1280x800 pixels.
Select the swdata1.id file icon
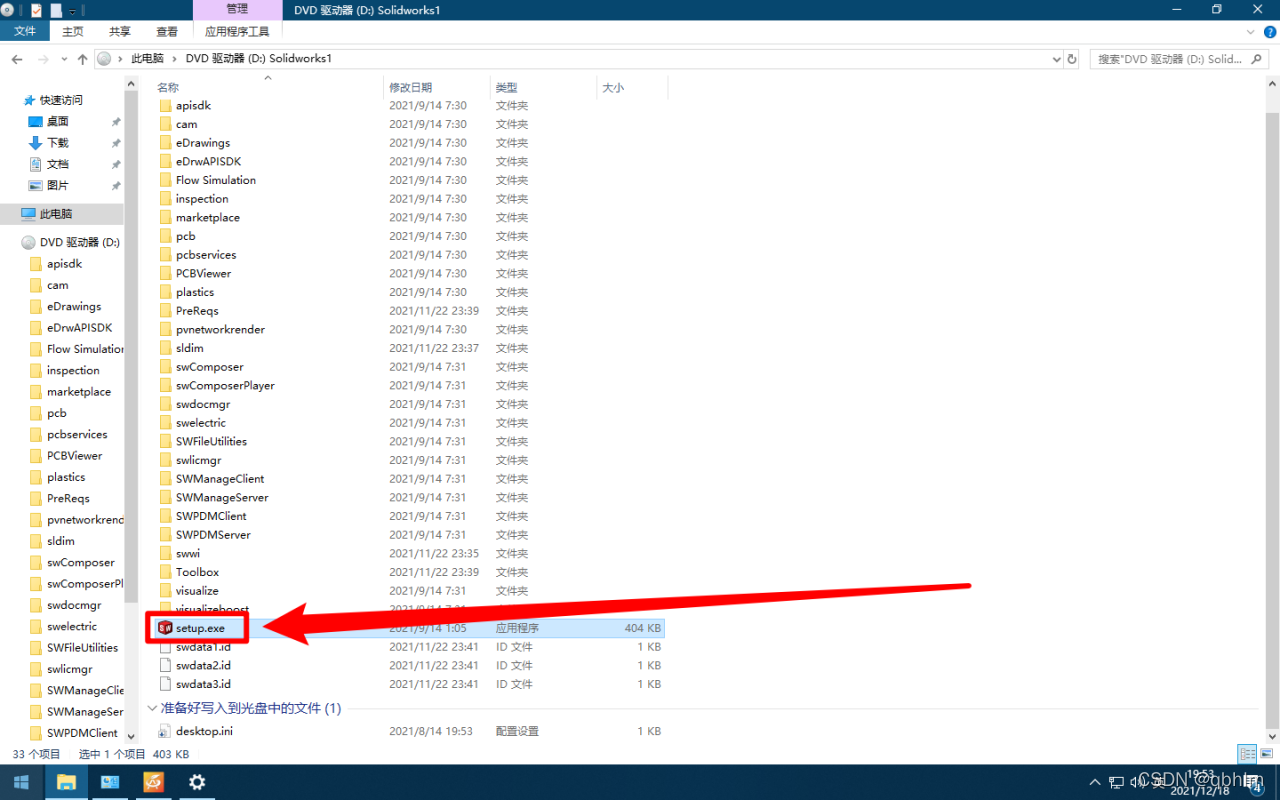pos(166,647)
